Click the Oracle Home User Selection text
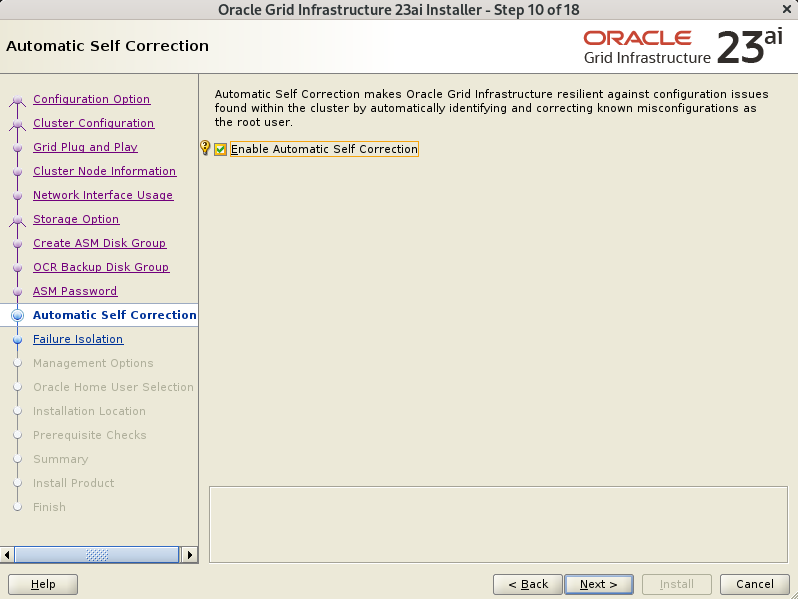 pos(113,387)
